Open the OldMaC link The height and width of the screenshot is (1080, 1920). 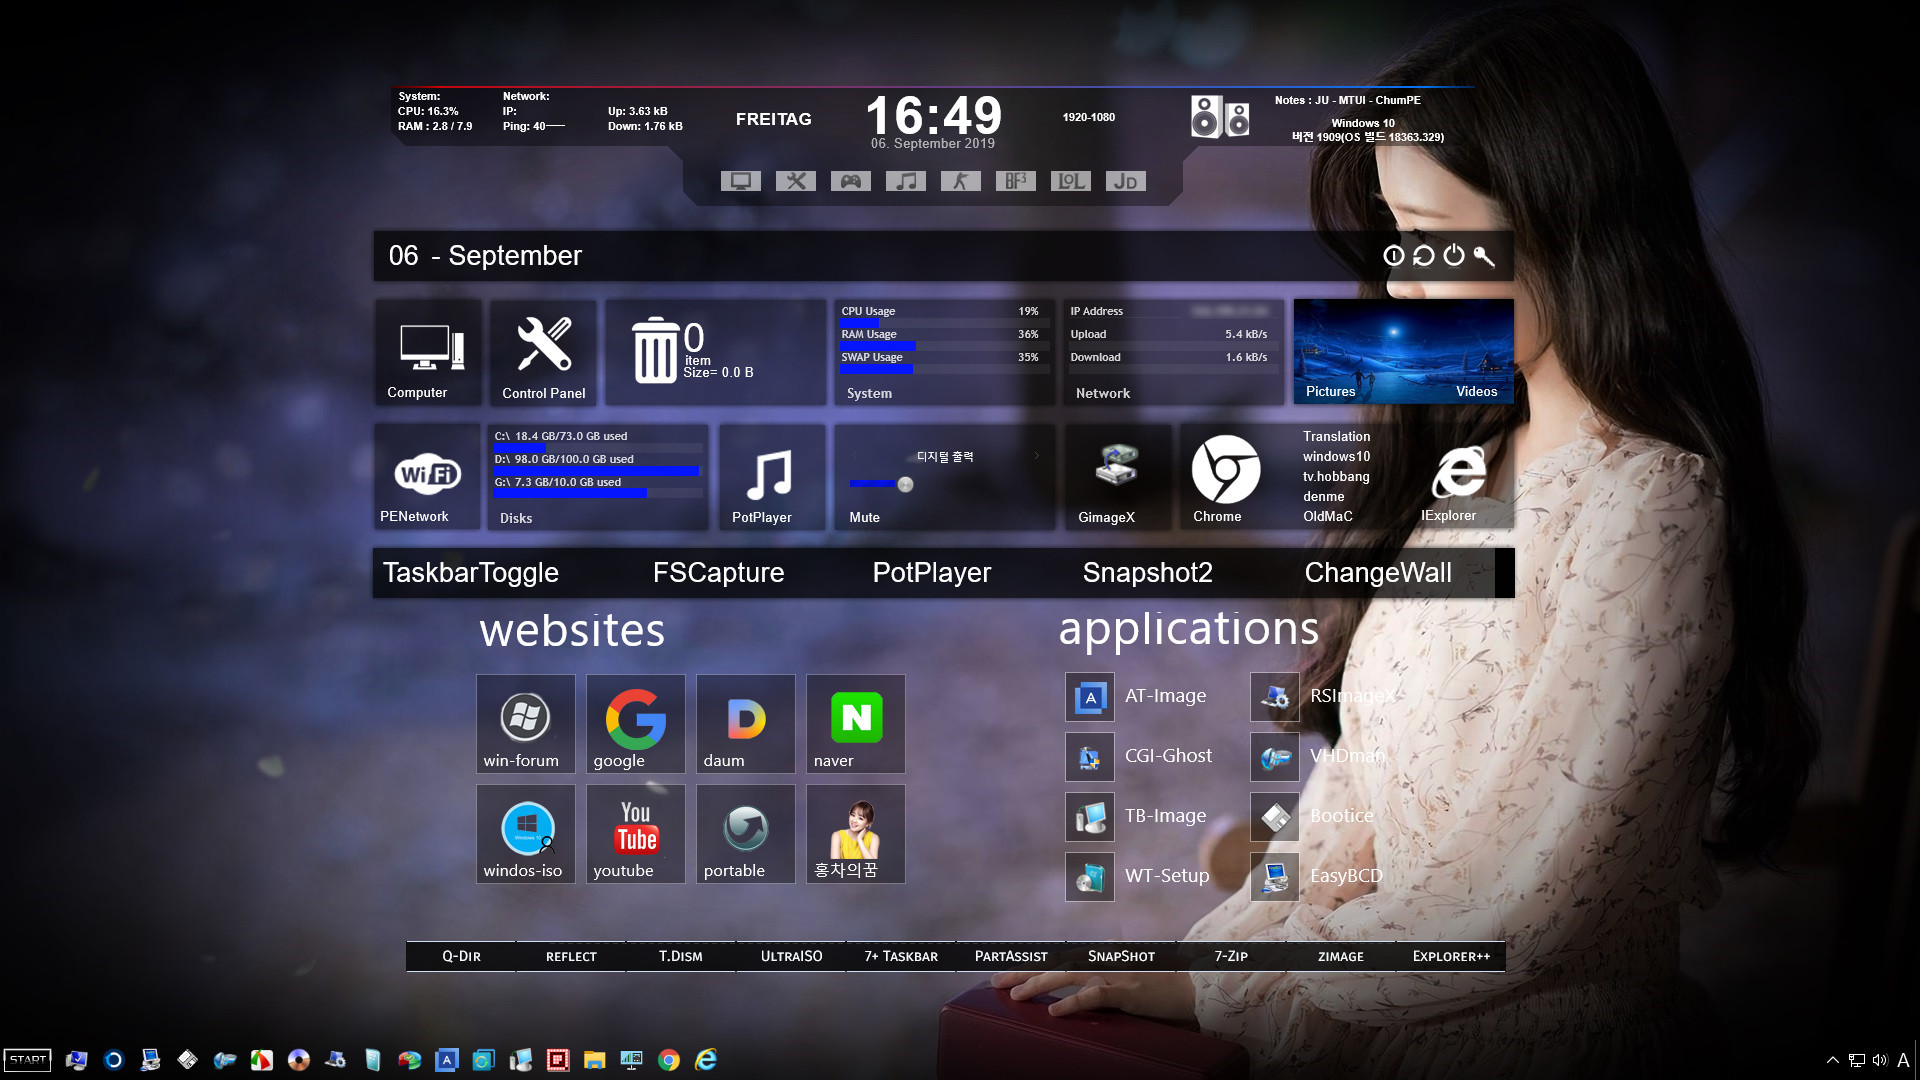[1327, 516]
